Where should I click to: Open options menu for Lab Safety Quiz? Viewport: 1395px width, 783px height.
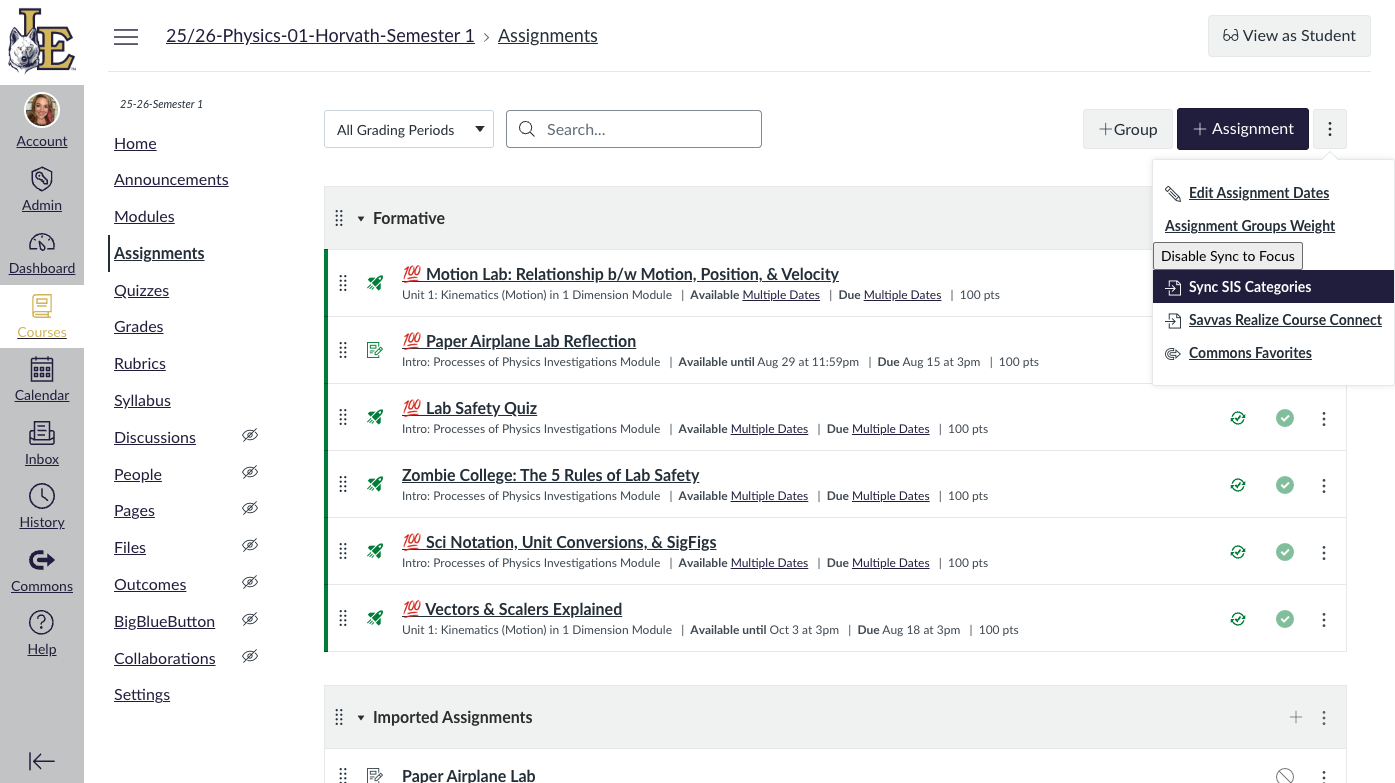coord(1324,418)
